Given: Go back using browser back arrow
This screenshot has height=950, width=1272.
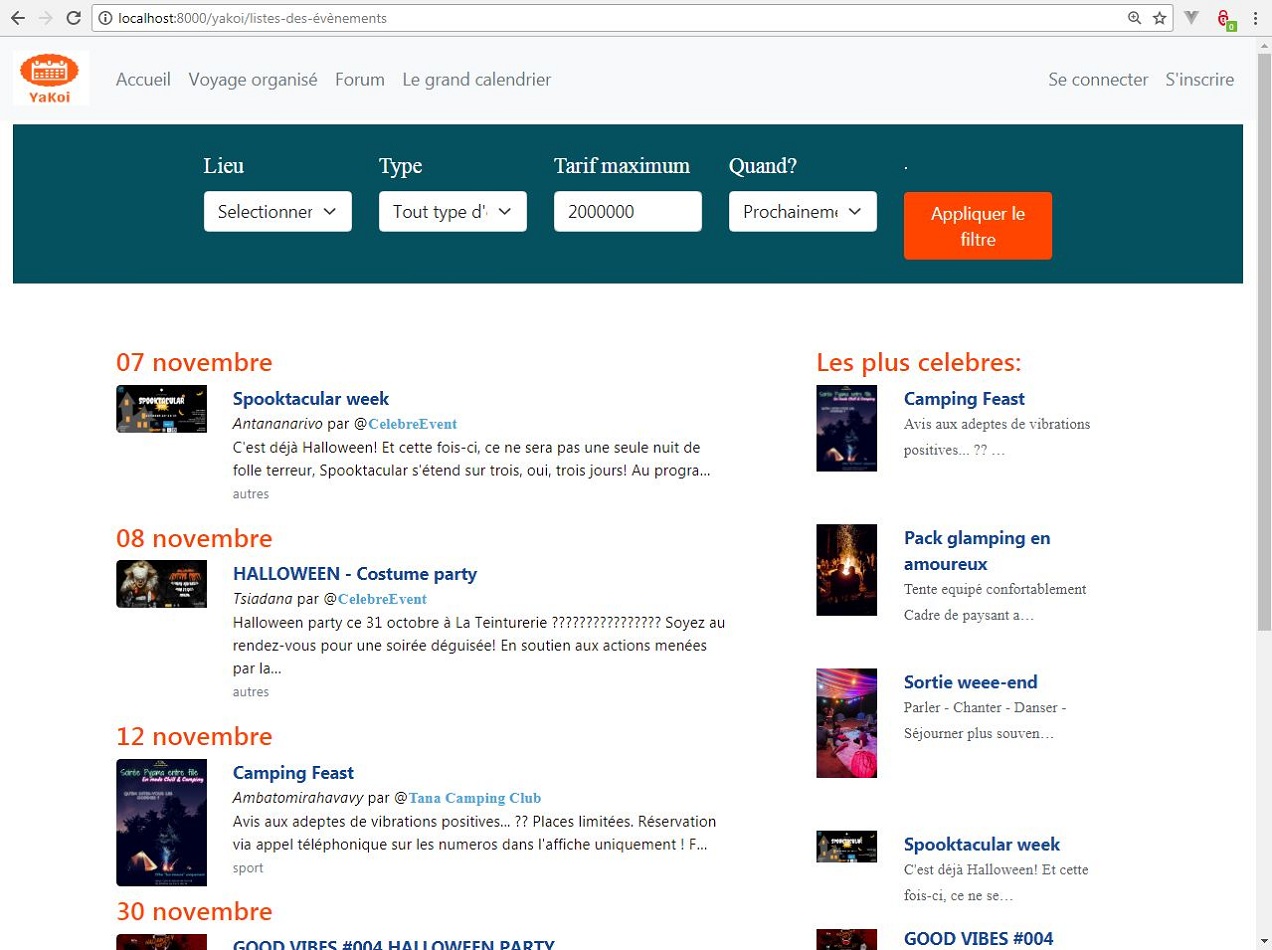Looking at the screenshot, I should [x=18, y=18].
